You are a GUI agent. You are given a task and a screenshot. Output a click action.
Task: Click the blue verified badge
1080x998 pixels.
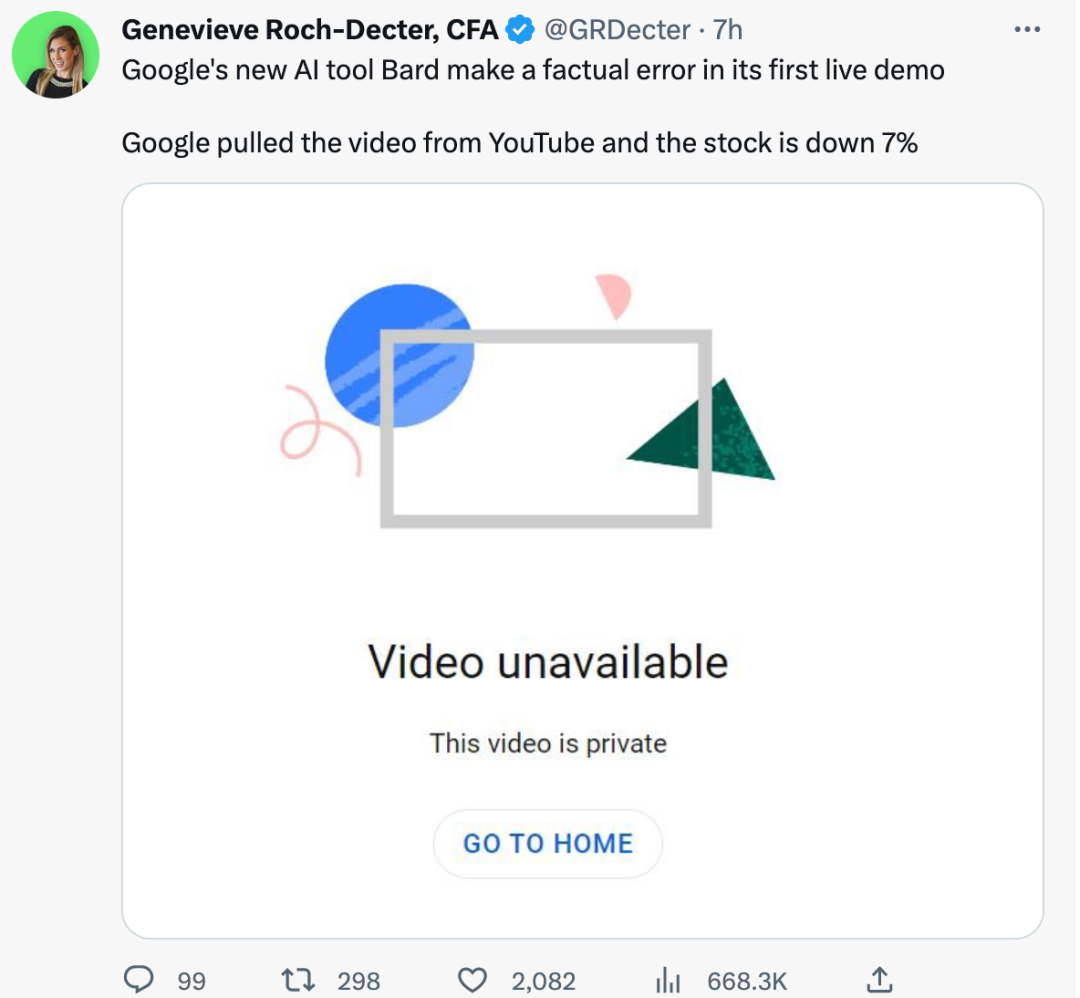click(x=520, y=30)
